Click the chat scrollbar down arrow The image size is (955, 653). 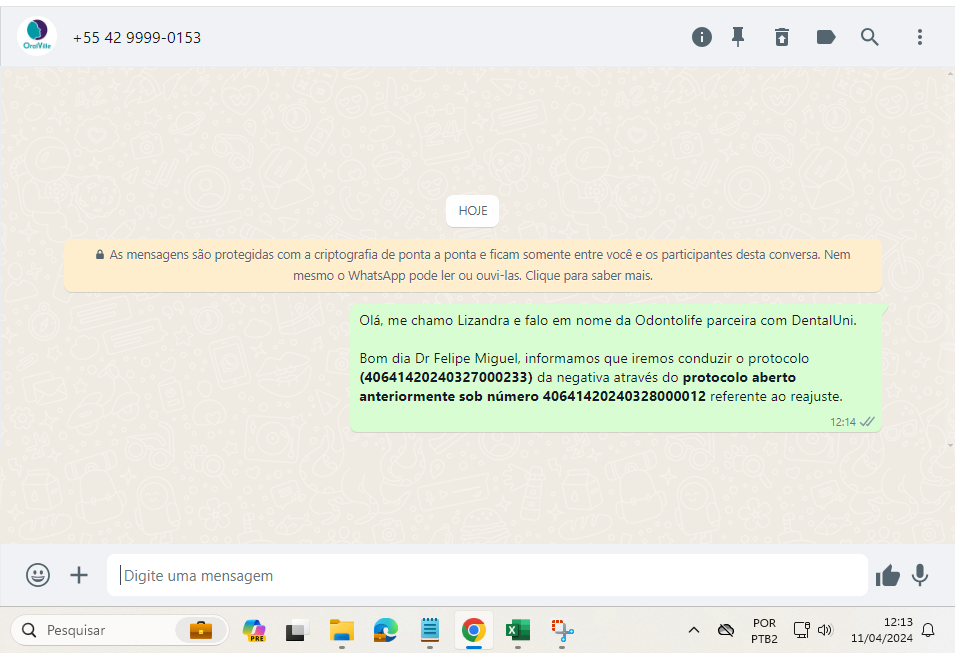tap(950, 445)
